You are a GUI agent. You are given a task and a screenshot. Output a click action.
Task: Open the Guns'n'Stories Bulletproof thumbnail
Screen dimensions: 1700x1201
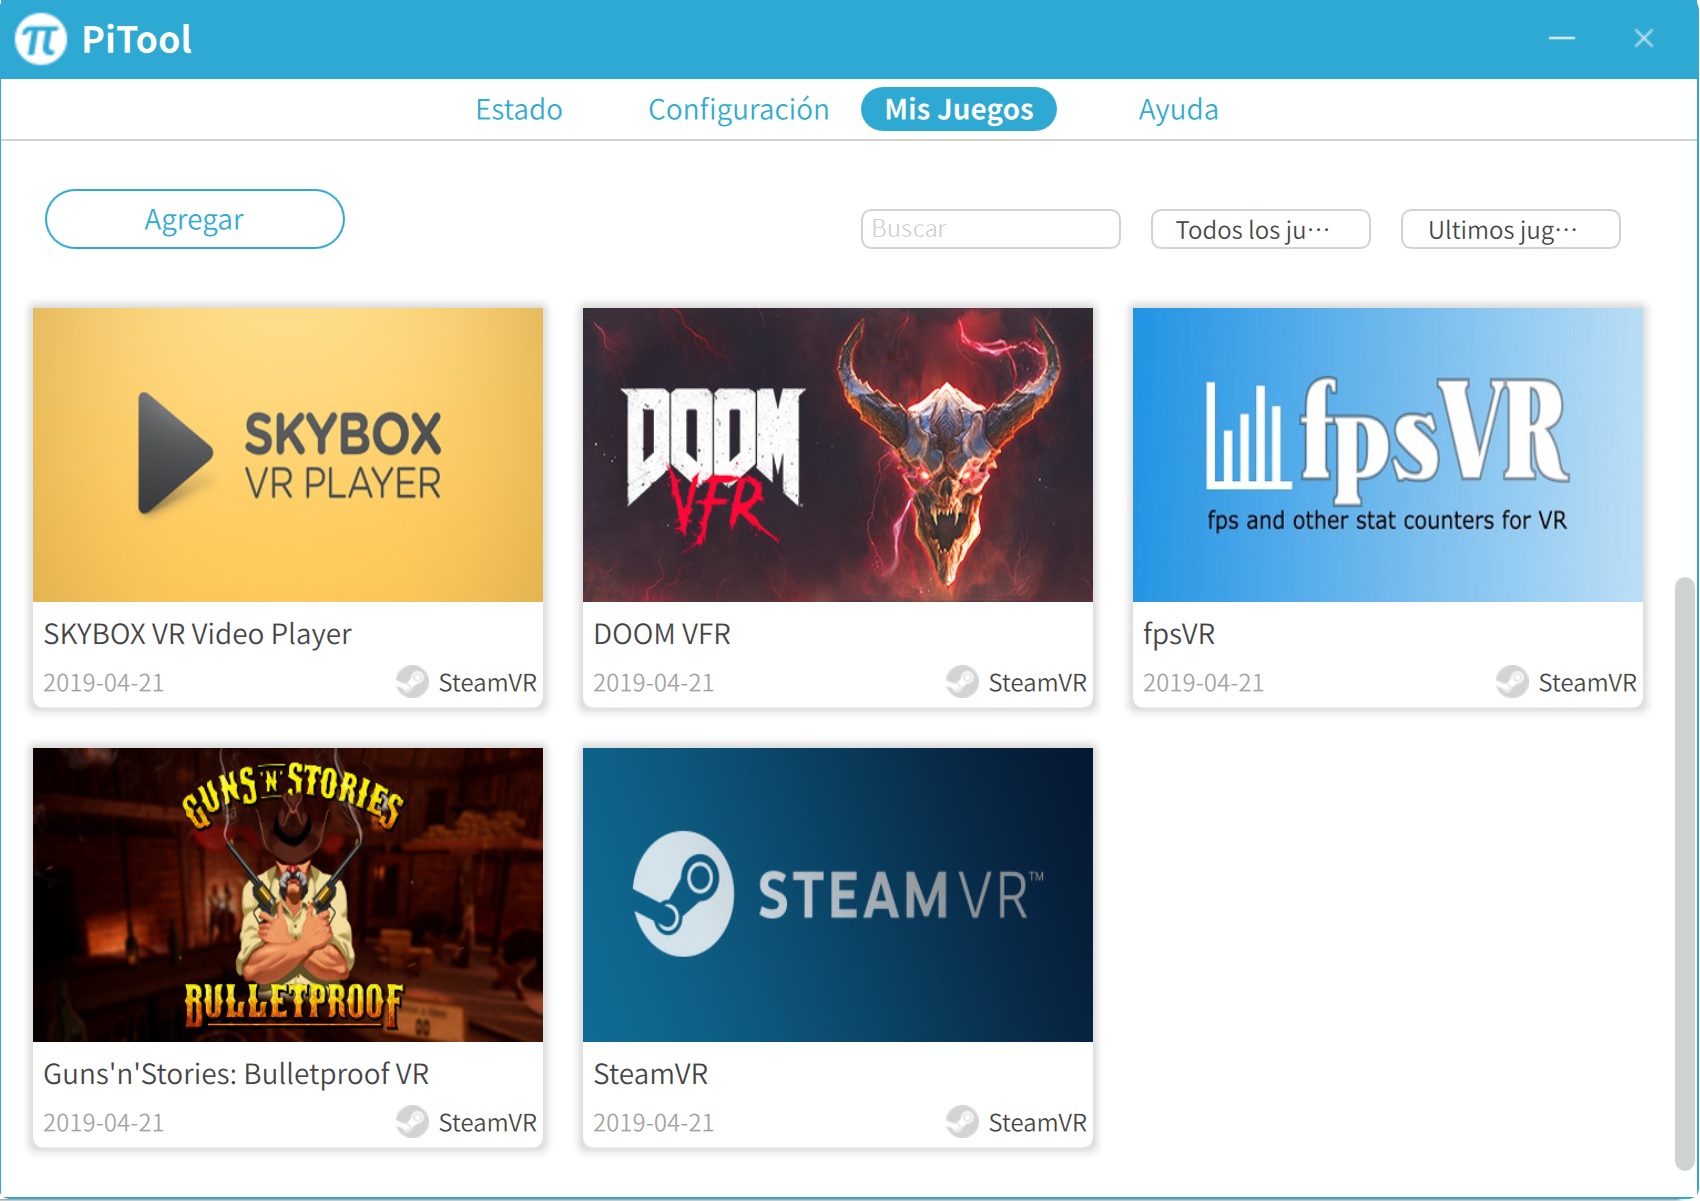pyautogui.click(x=288, y=895)
